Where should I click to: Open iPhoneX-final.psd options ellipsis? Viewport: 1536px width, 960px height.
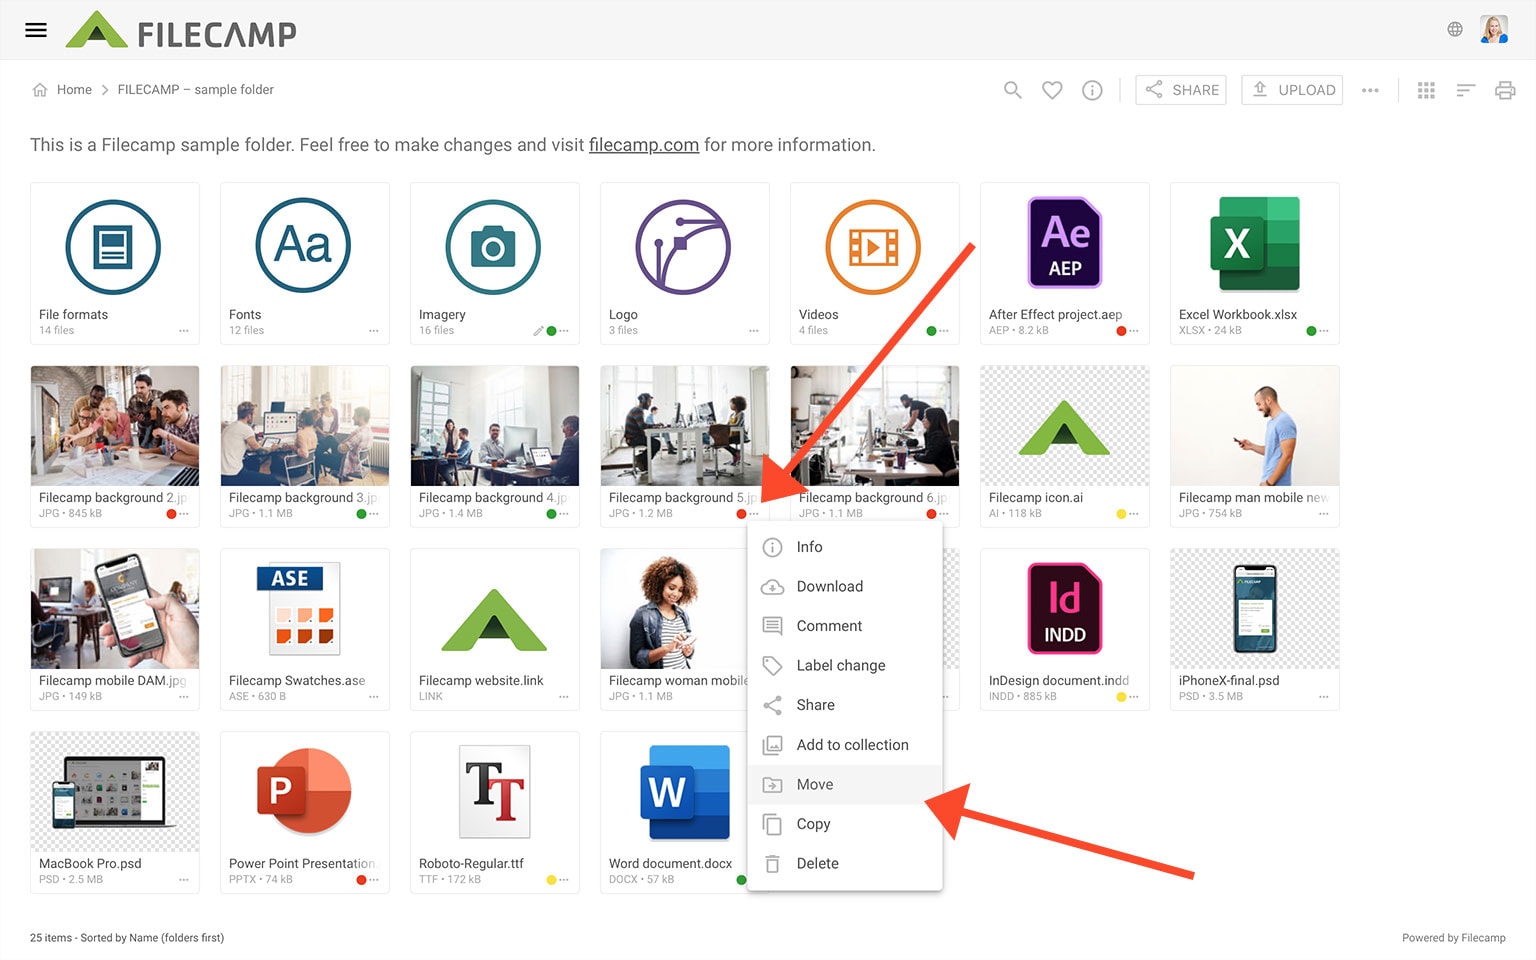tap(1324, 697)
